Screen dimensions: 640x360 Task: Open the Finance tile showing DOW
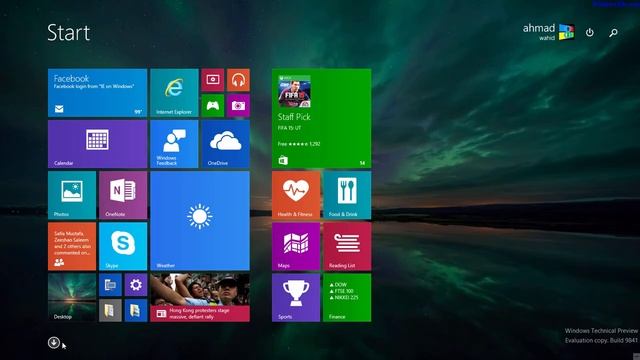point(347,298)
